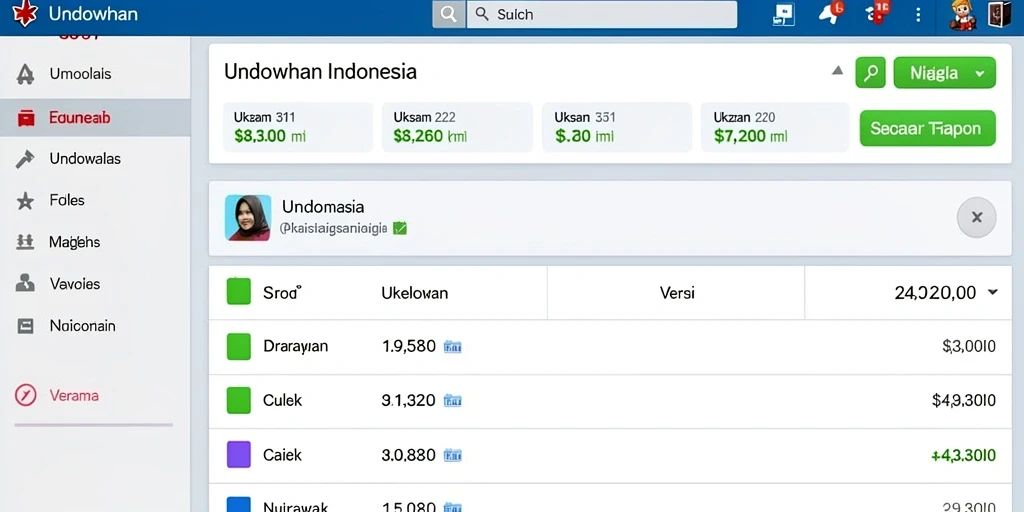
Task: Sort by the Ukelowan column header
Action: 415,293
